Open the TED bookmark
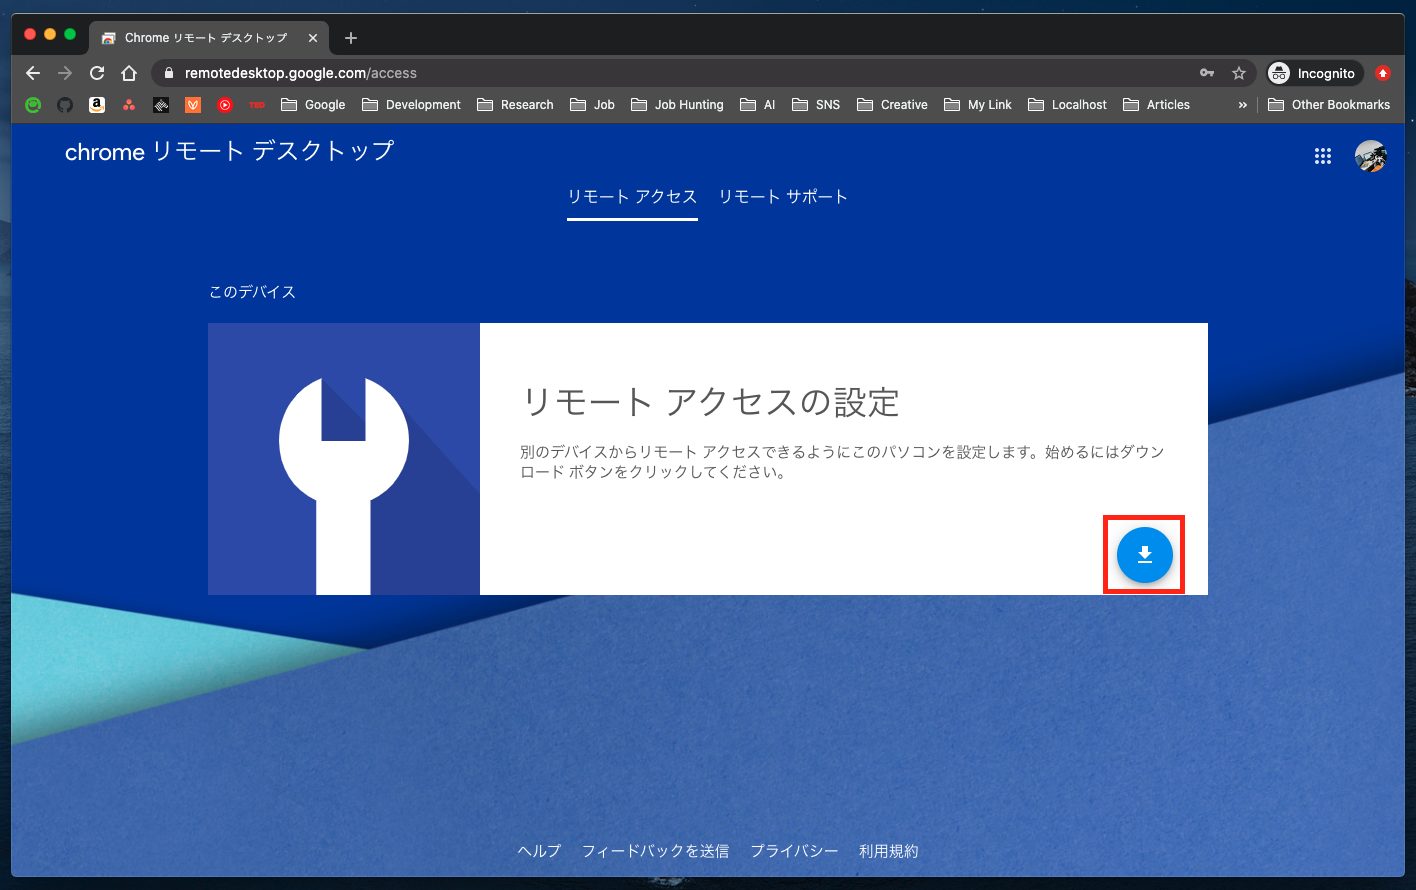1416x890 pixels. (x=257, y=104)
